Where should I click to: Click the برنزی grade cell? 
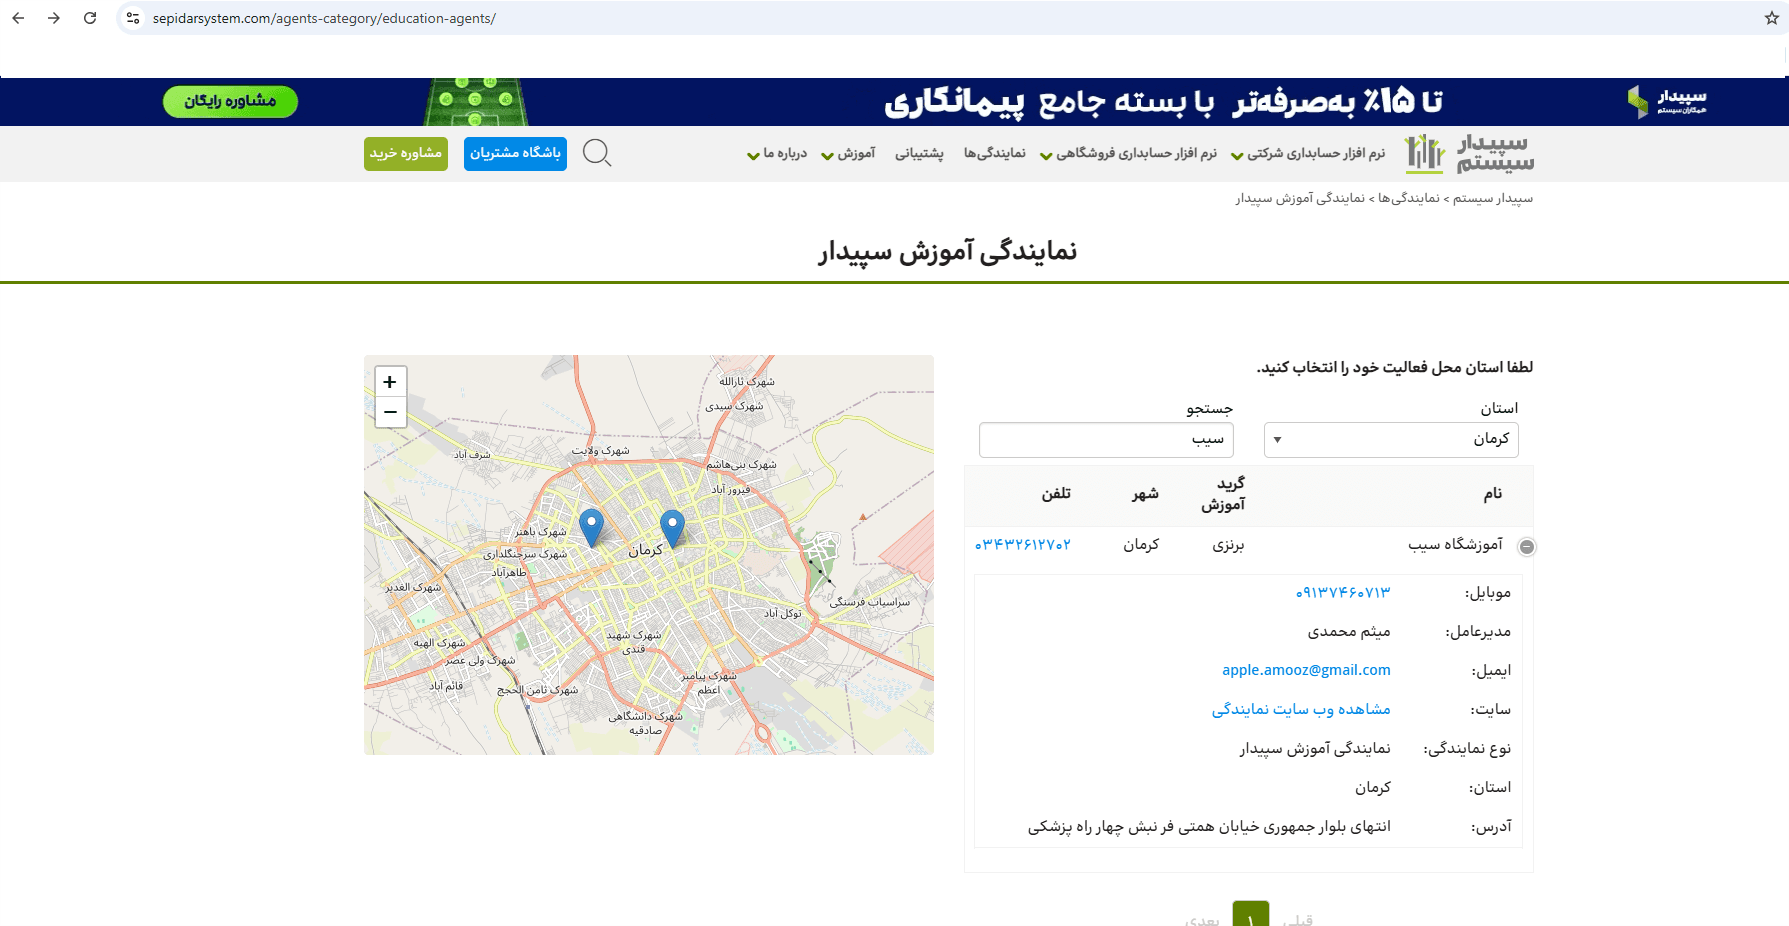tap(1228, 545)
